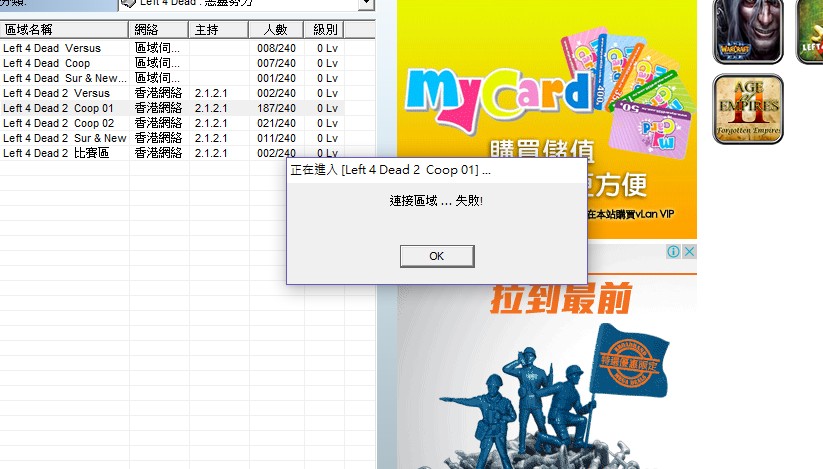This screenshot has width=823, height=469.
Task: Sort by 人數 column header
Action: [x=276, y=30]
